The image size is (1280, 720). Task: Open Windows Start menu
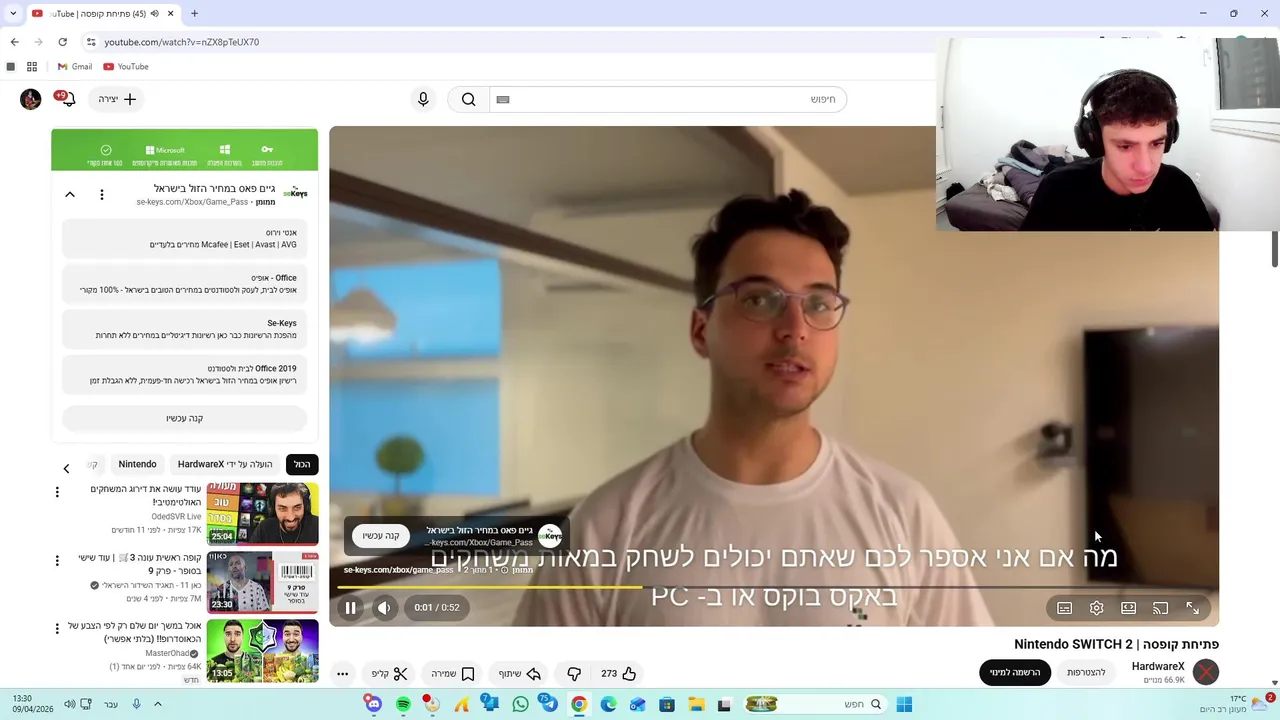click(x=904, y=704)
